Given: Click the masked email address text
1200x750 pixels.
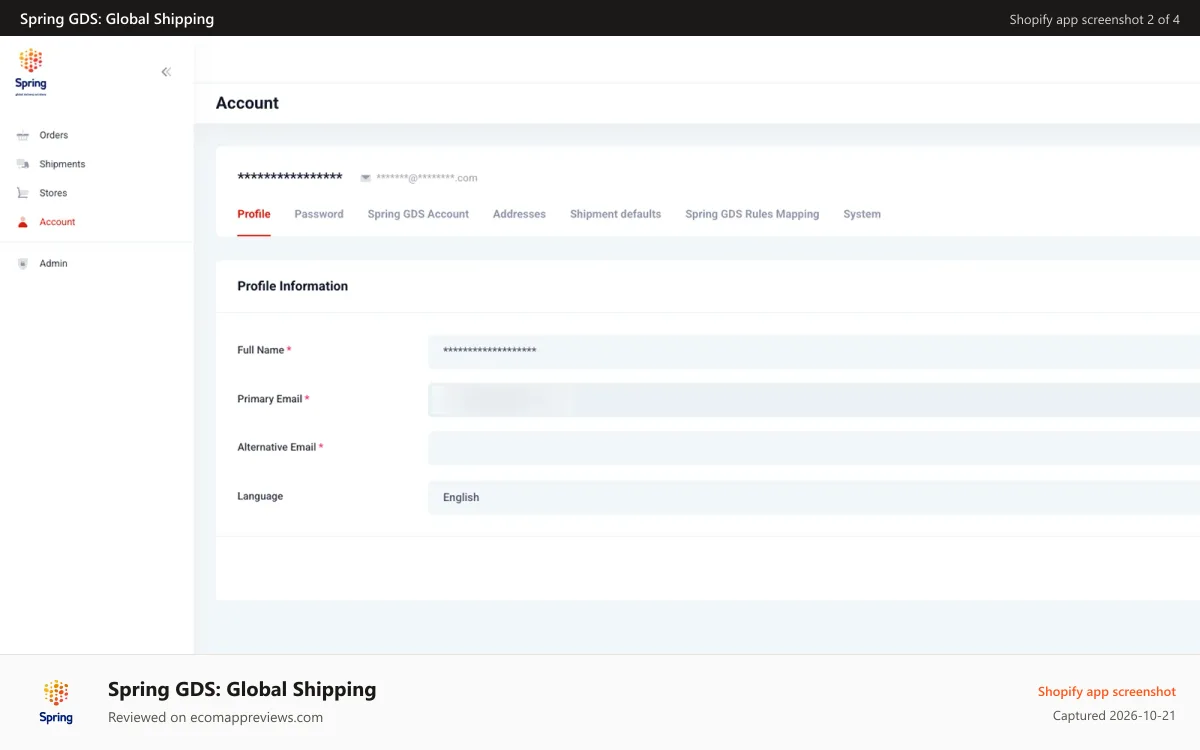Looking at the screenshot, I should click(x=427, y=178).
